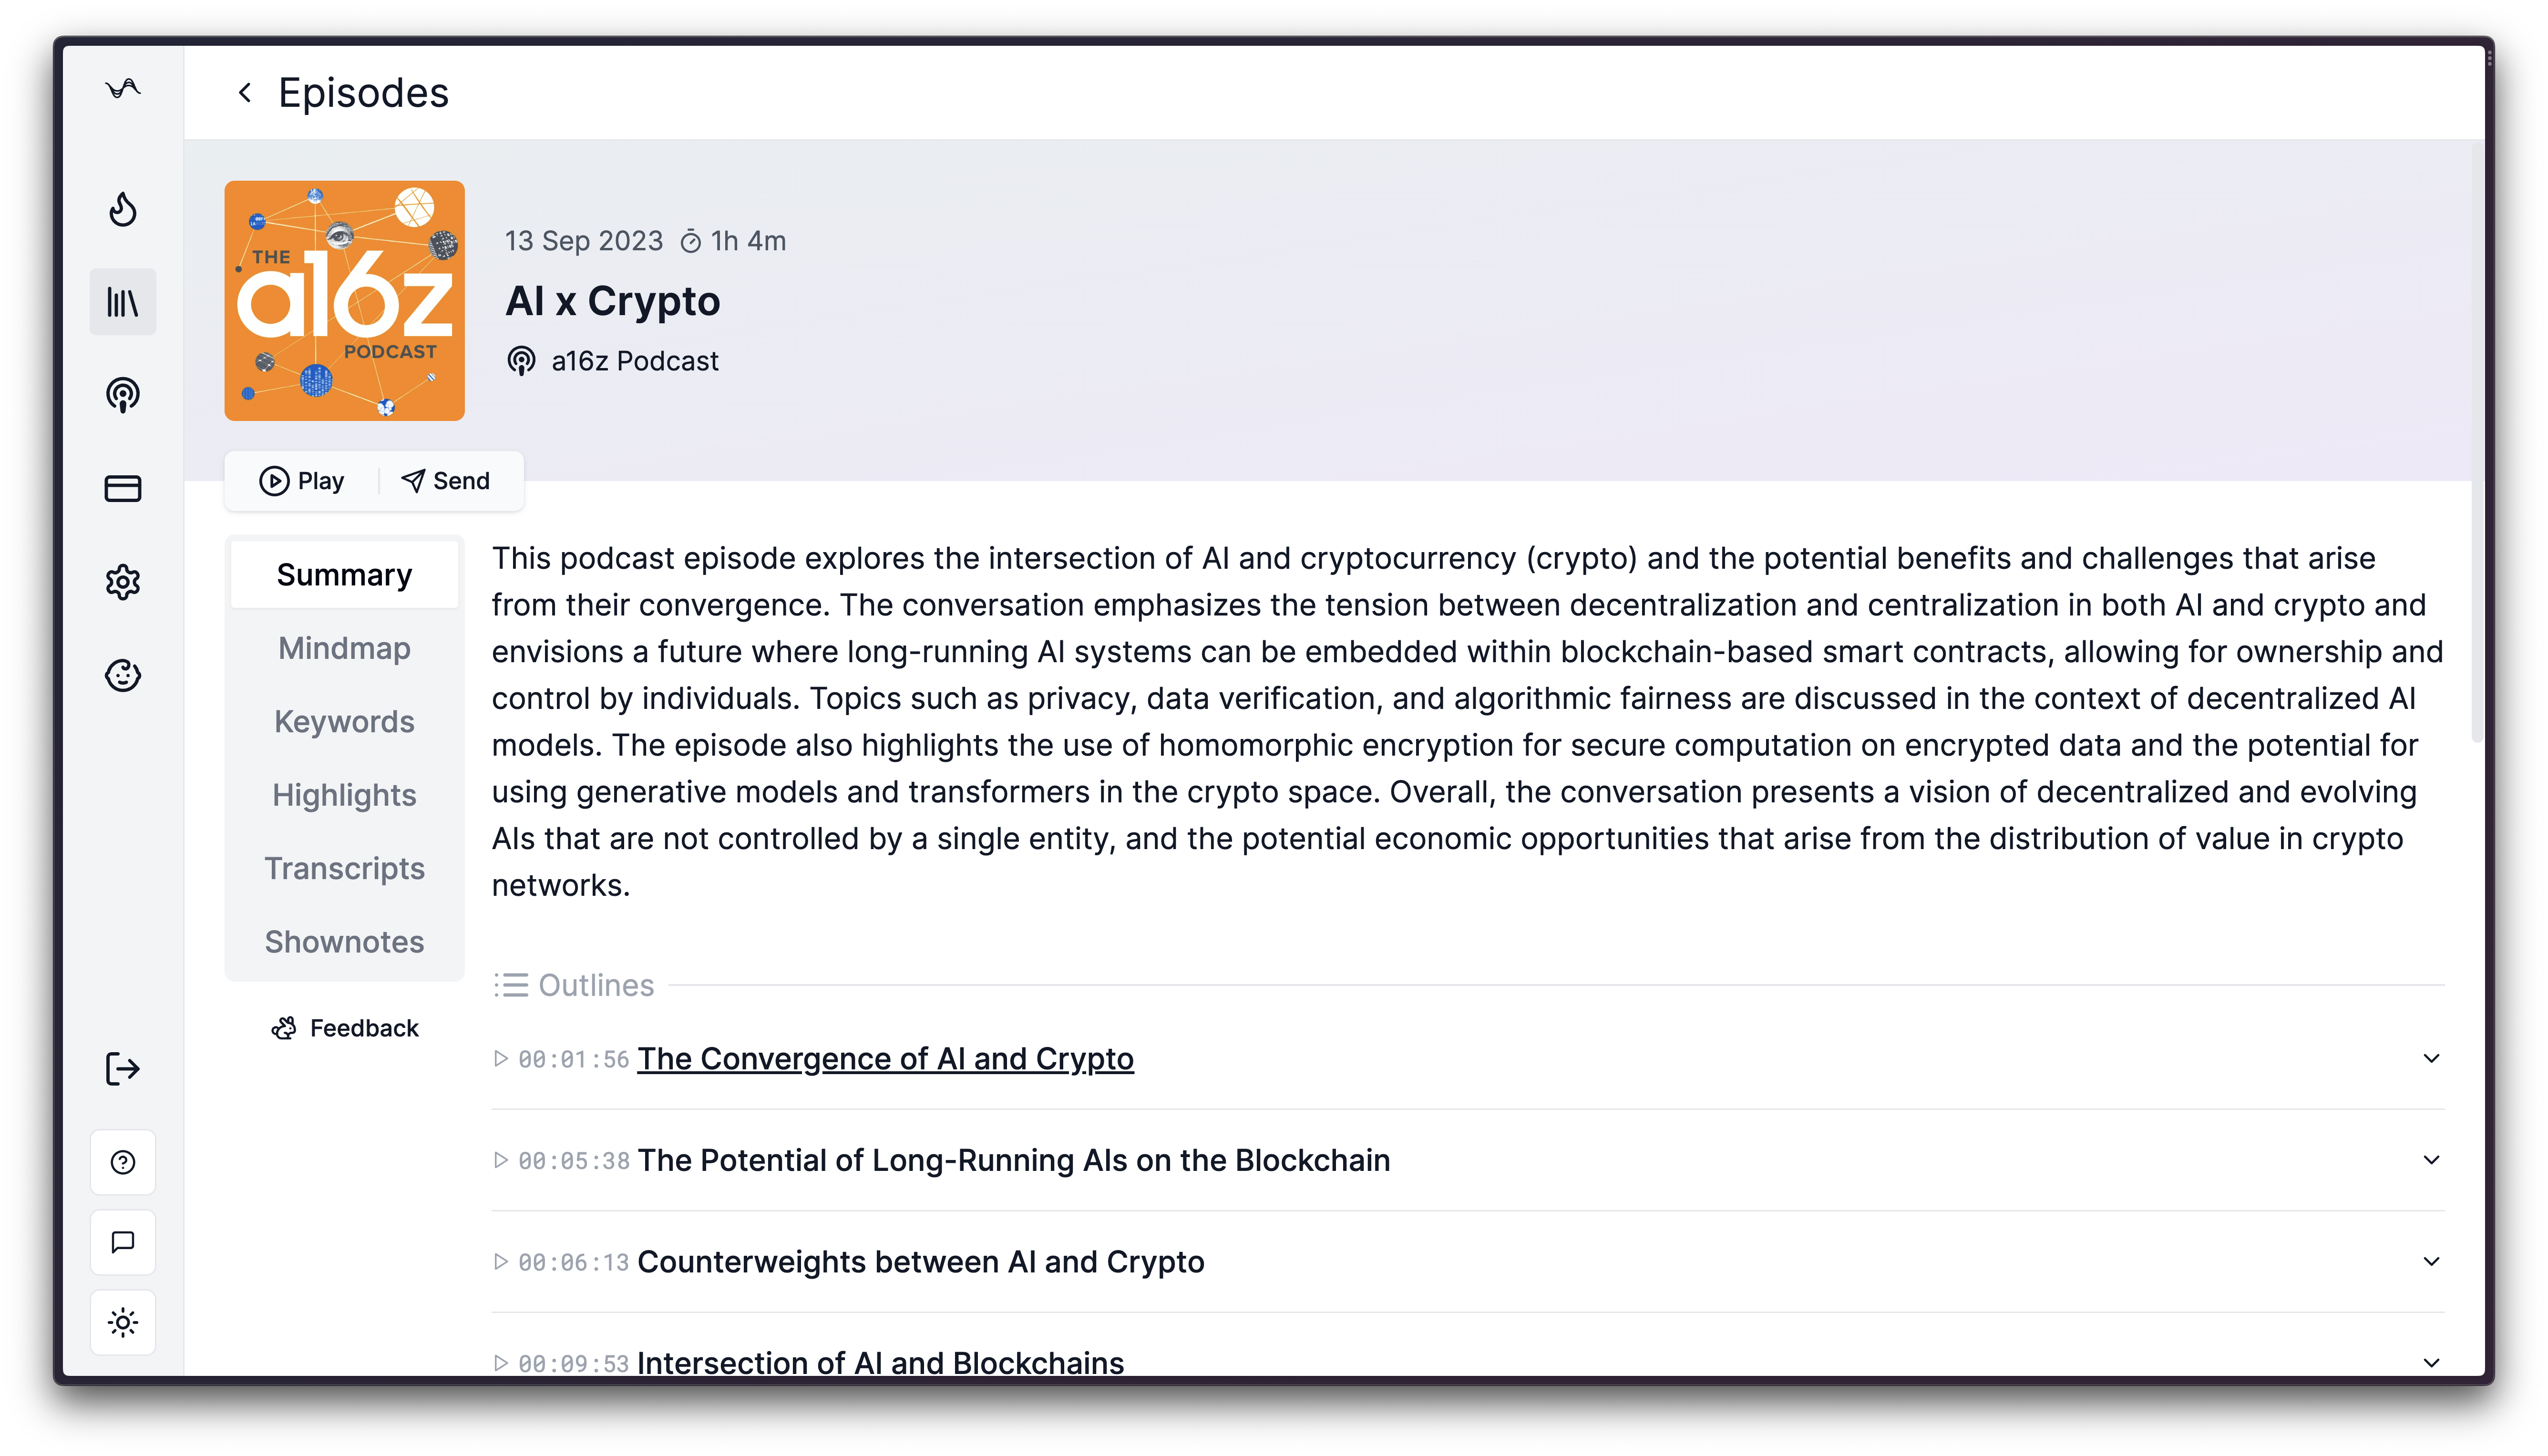This screenshot has height=1456, width=2548.
Task: Expand the Convergence of AI and Crypto chevron
Action: point(2431,1058)
